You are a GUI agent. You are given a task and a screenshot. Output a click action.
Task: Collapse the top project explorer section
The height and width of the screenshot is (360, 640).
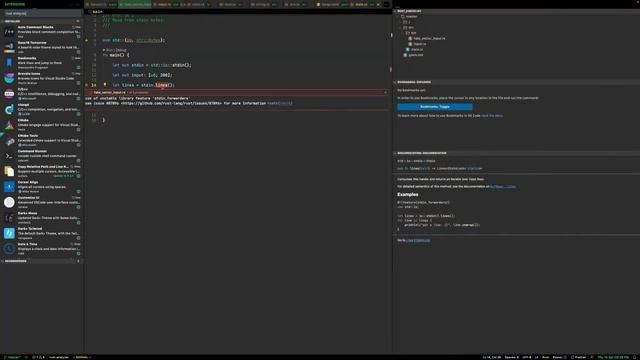tap(516, 11)
